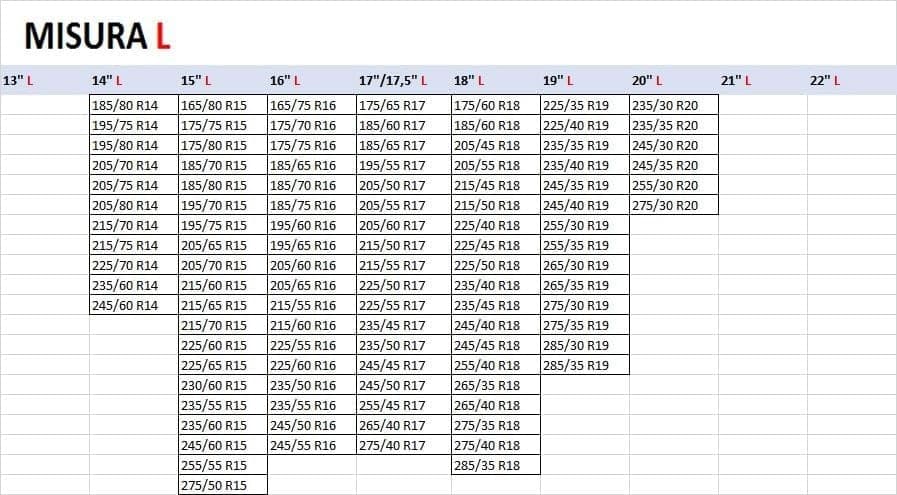Image resolution: width=897 pixels, height=495 pixels.
Task: Select the 20" L header cell
Action: point(674,81)
